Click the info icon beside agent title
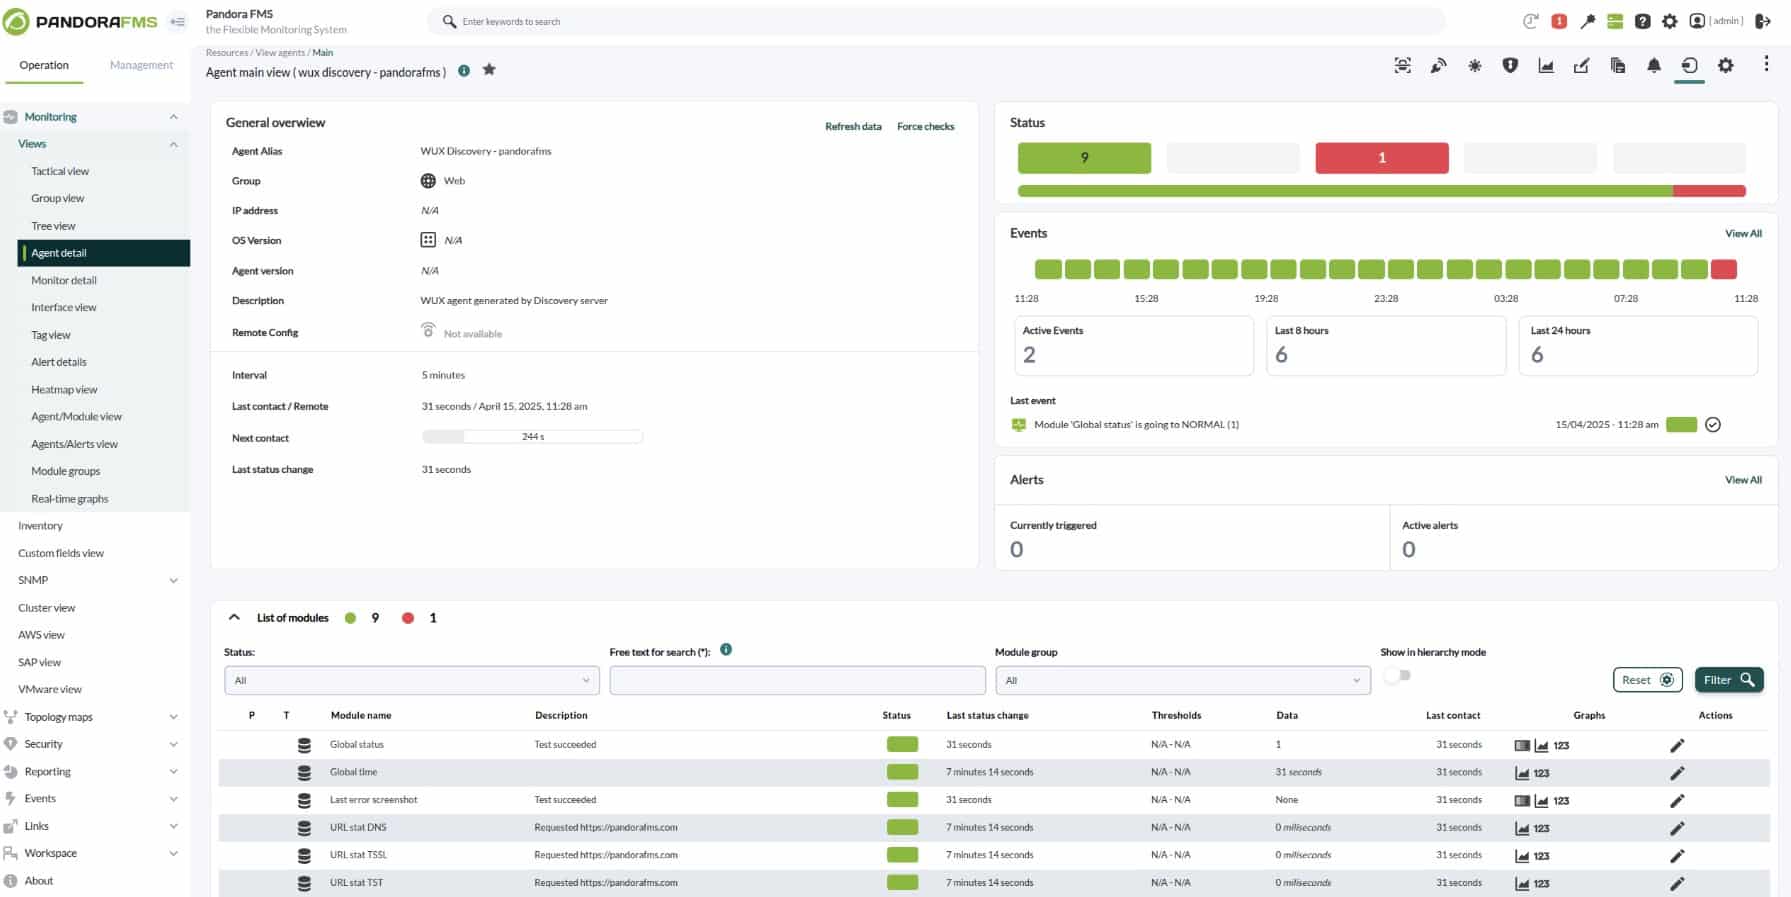Screen dimensions: 1791x897 pos(464,70)
